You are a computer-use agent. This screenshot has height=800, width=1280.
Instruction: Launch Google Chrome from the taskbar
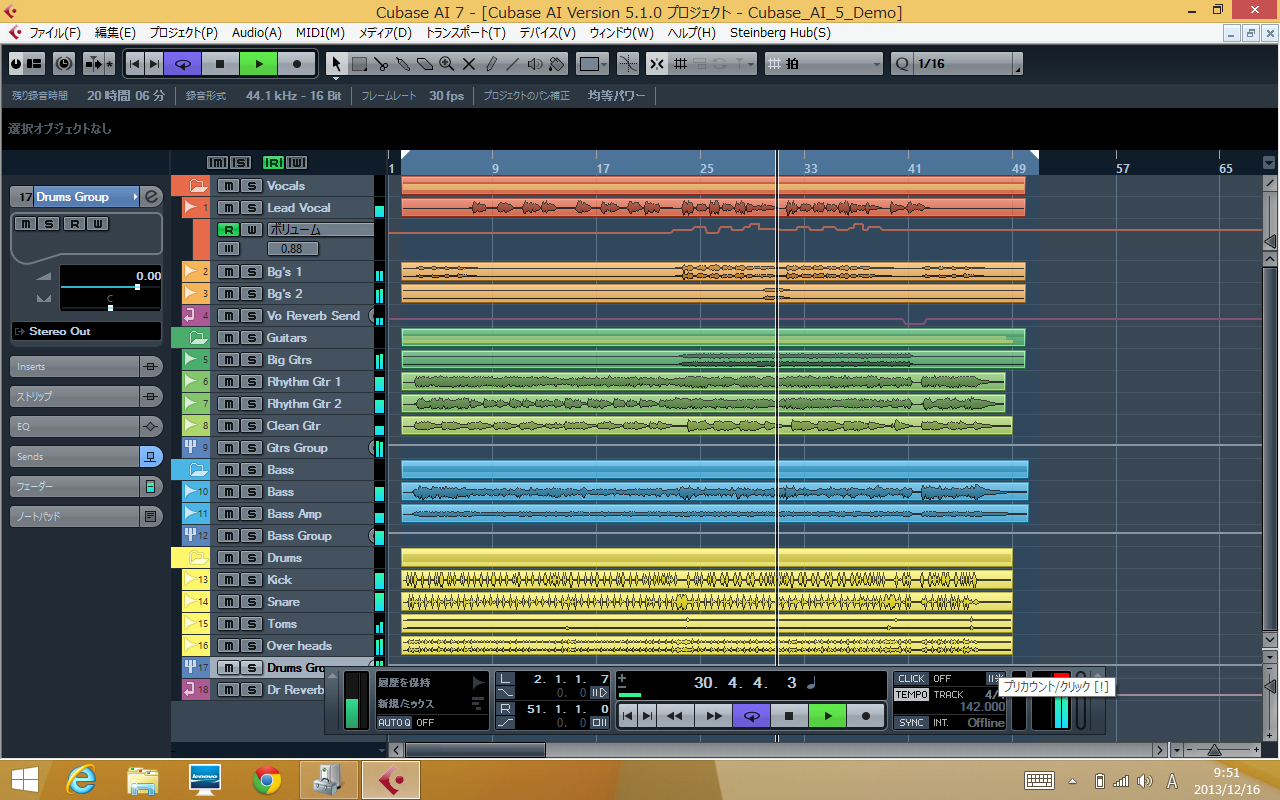[x=267, y=779]
